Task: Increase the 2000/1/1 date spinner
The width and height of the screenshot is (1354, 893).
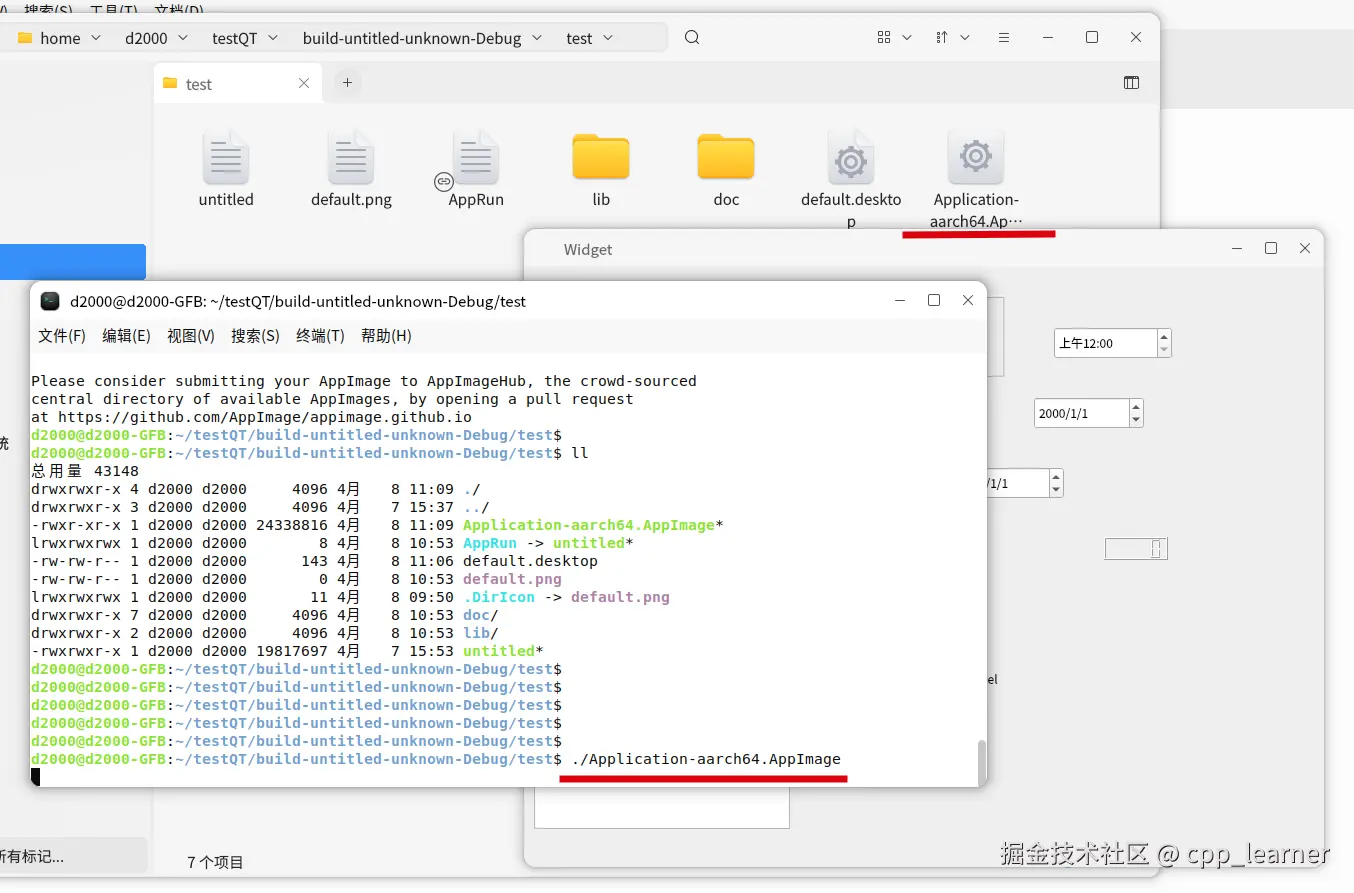Action: pyautogui.click(x=1136, y=406)
